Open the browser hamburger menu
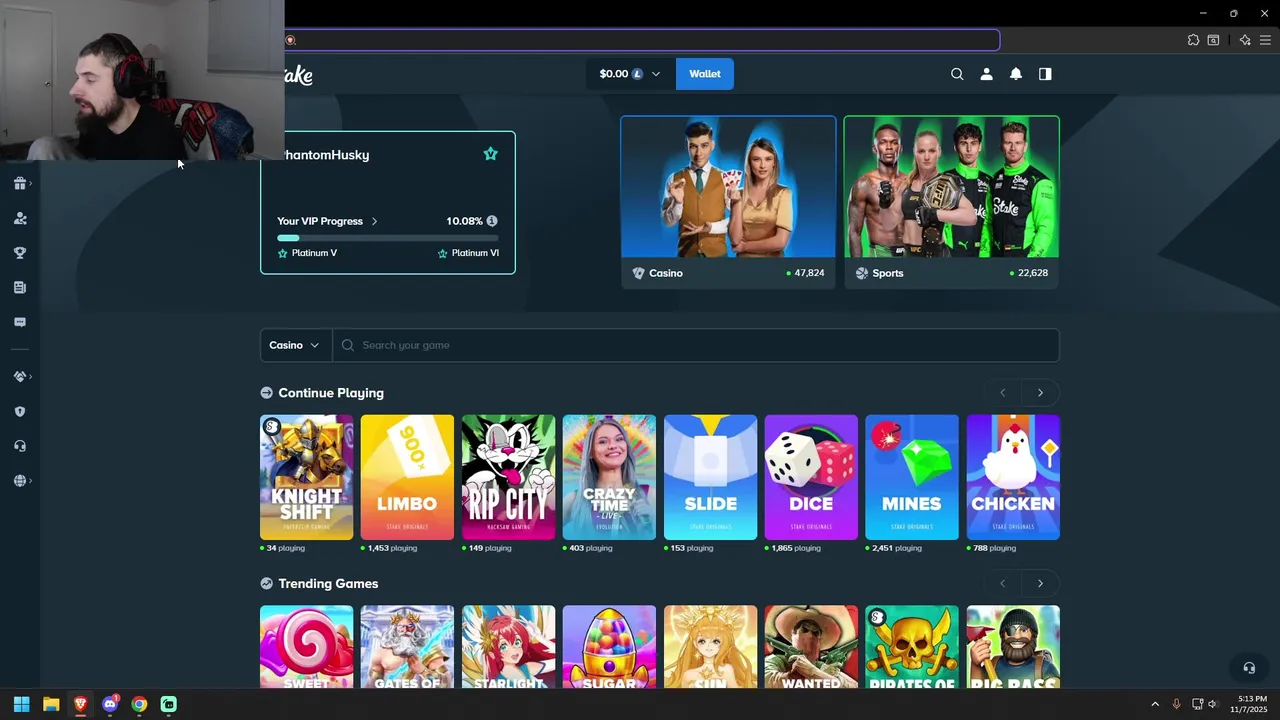 [x=1265, y=40]
